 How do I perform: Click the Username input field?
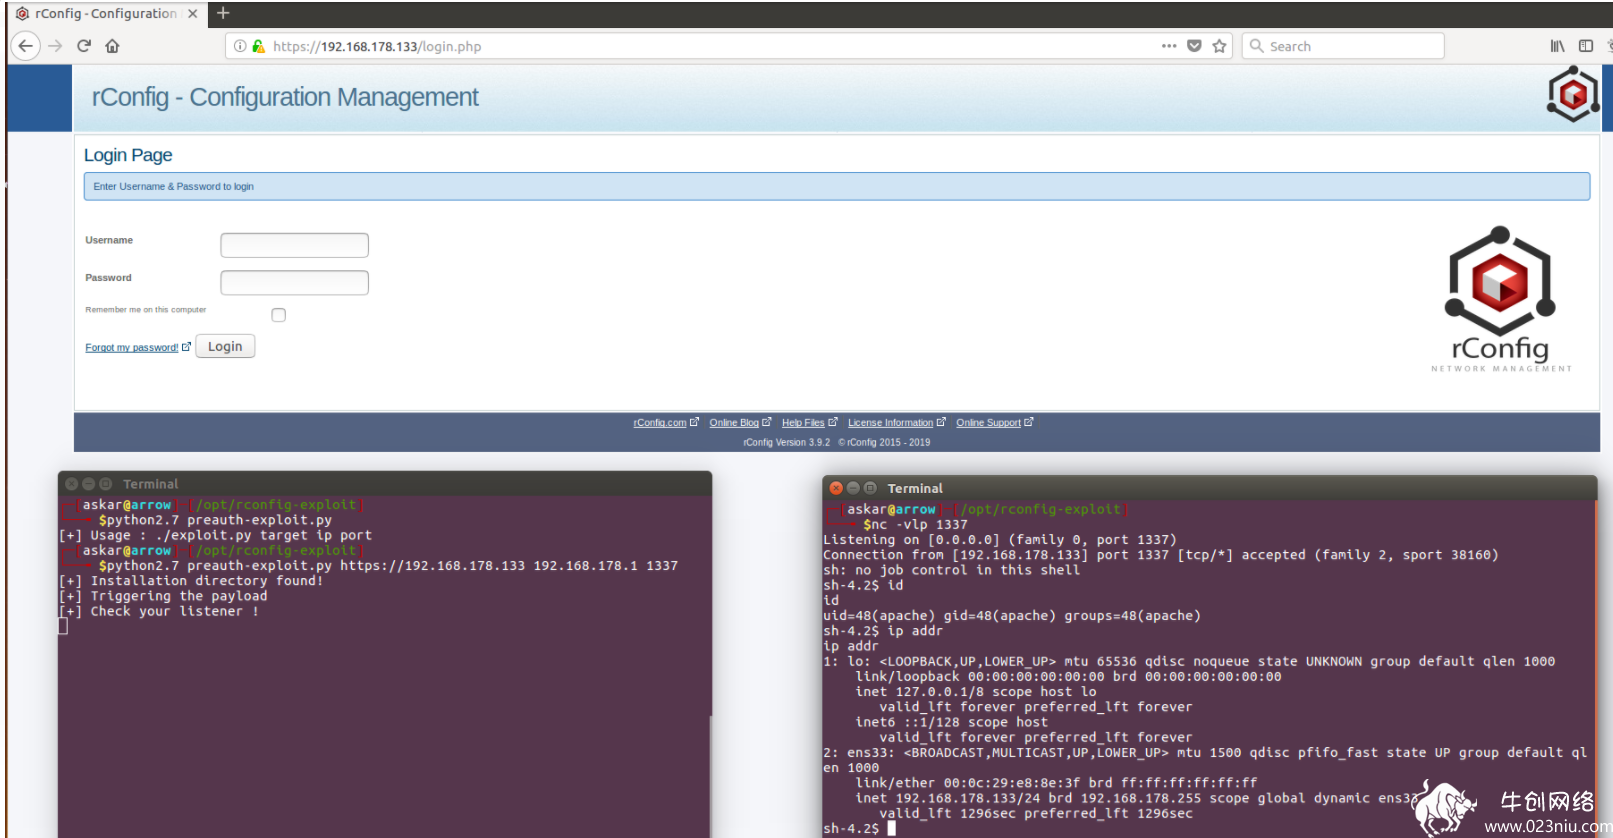[294, 245]
